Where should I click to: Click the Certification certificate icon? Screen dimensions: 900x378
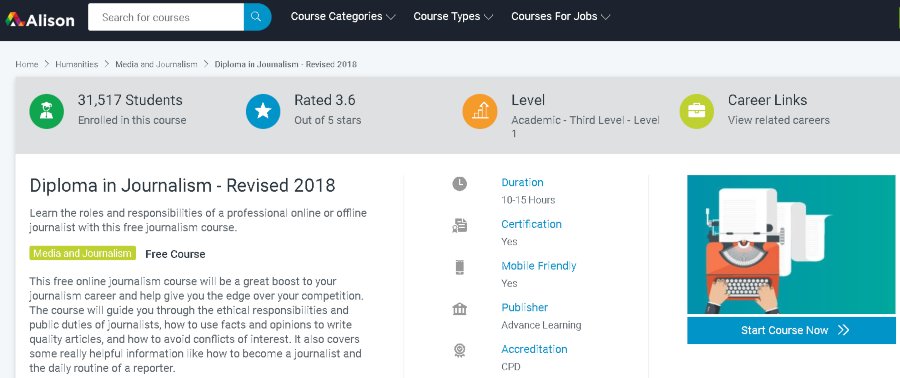pyautogui.click(x=460, y=225)
